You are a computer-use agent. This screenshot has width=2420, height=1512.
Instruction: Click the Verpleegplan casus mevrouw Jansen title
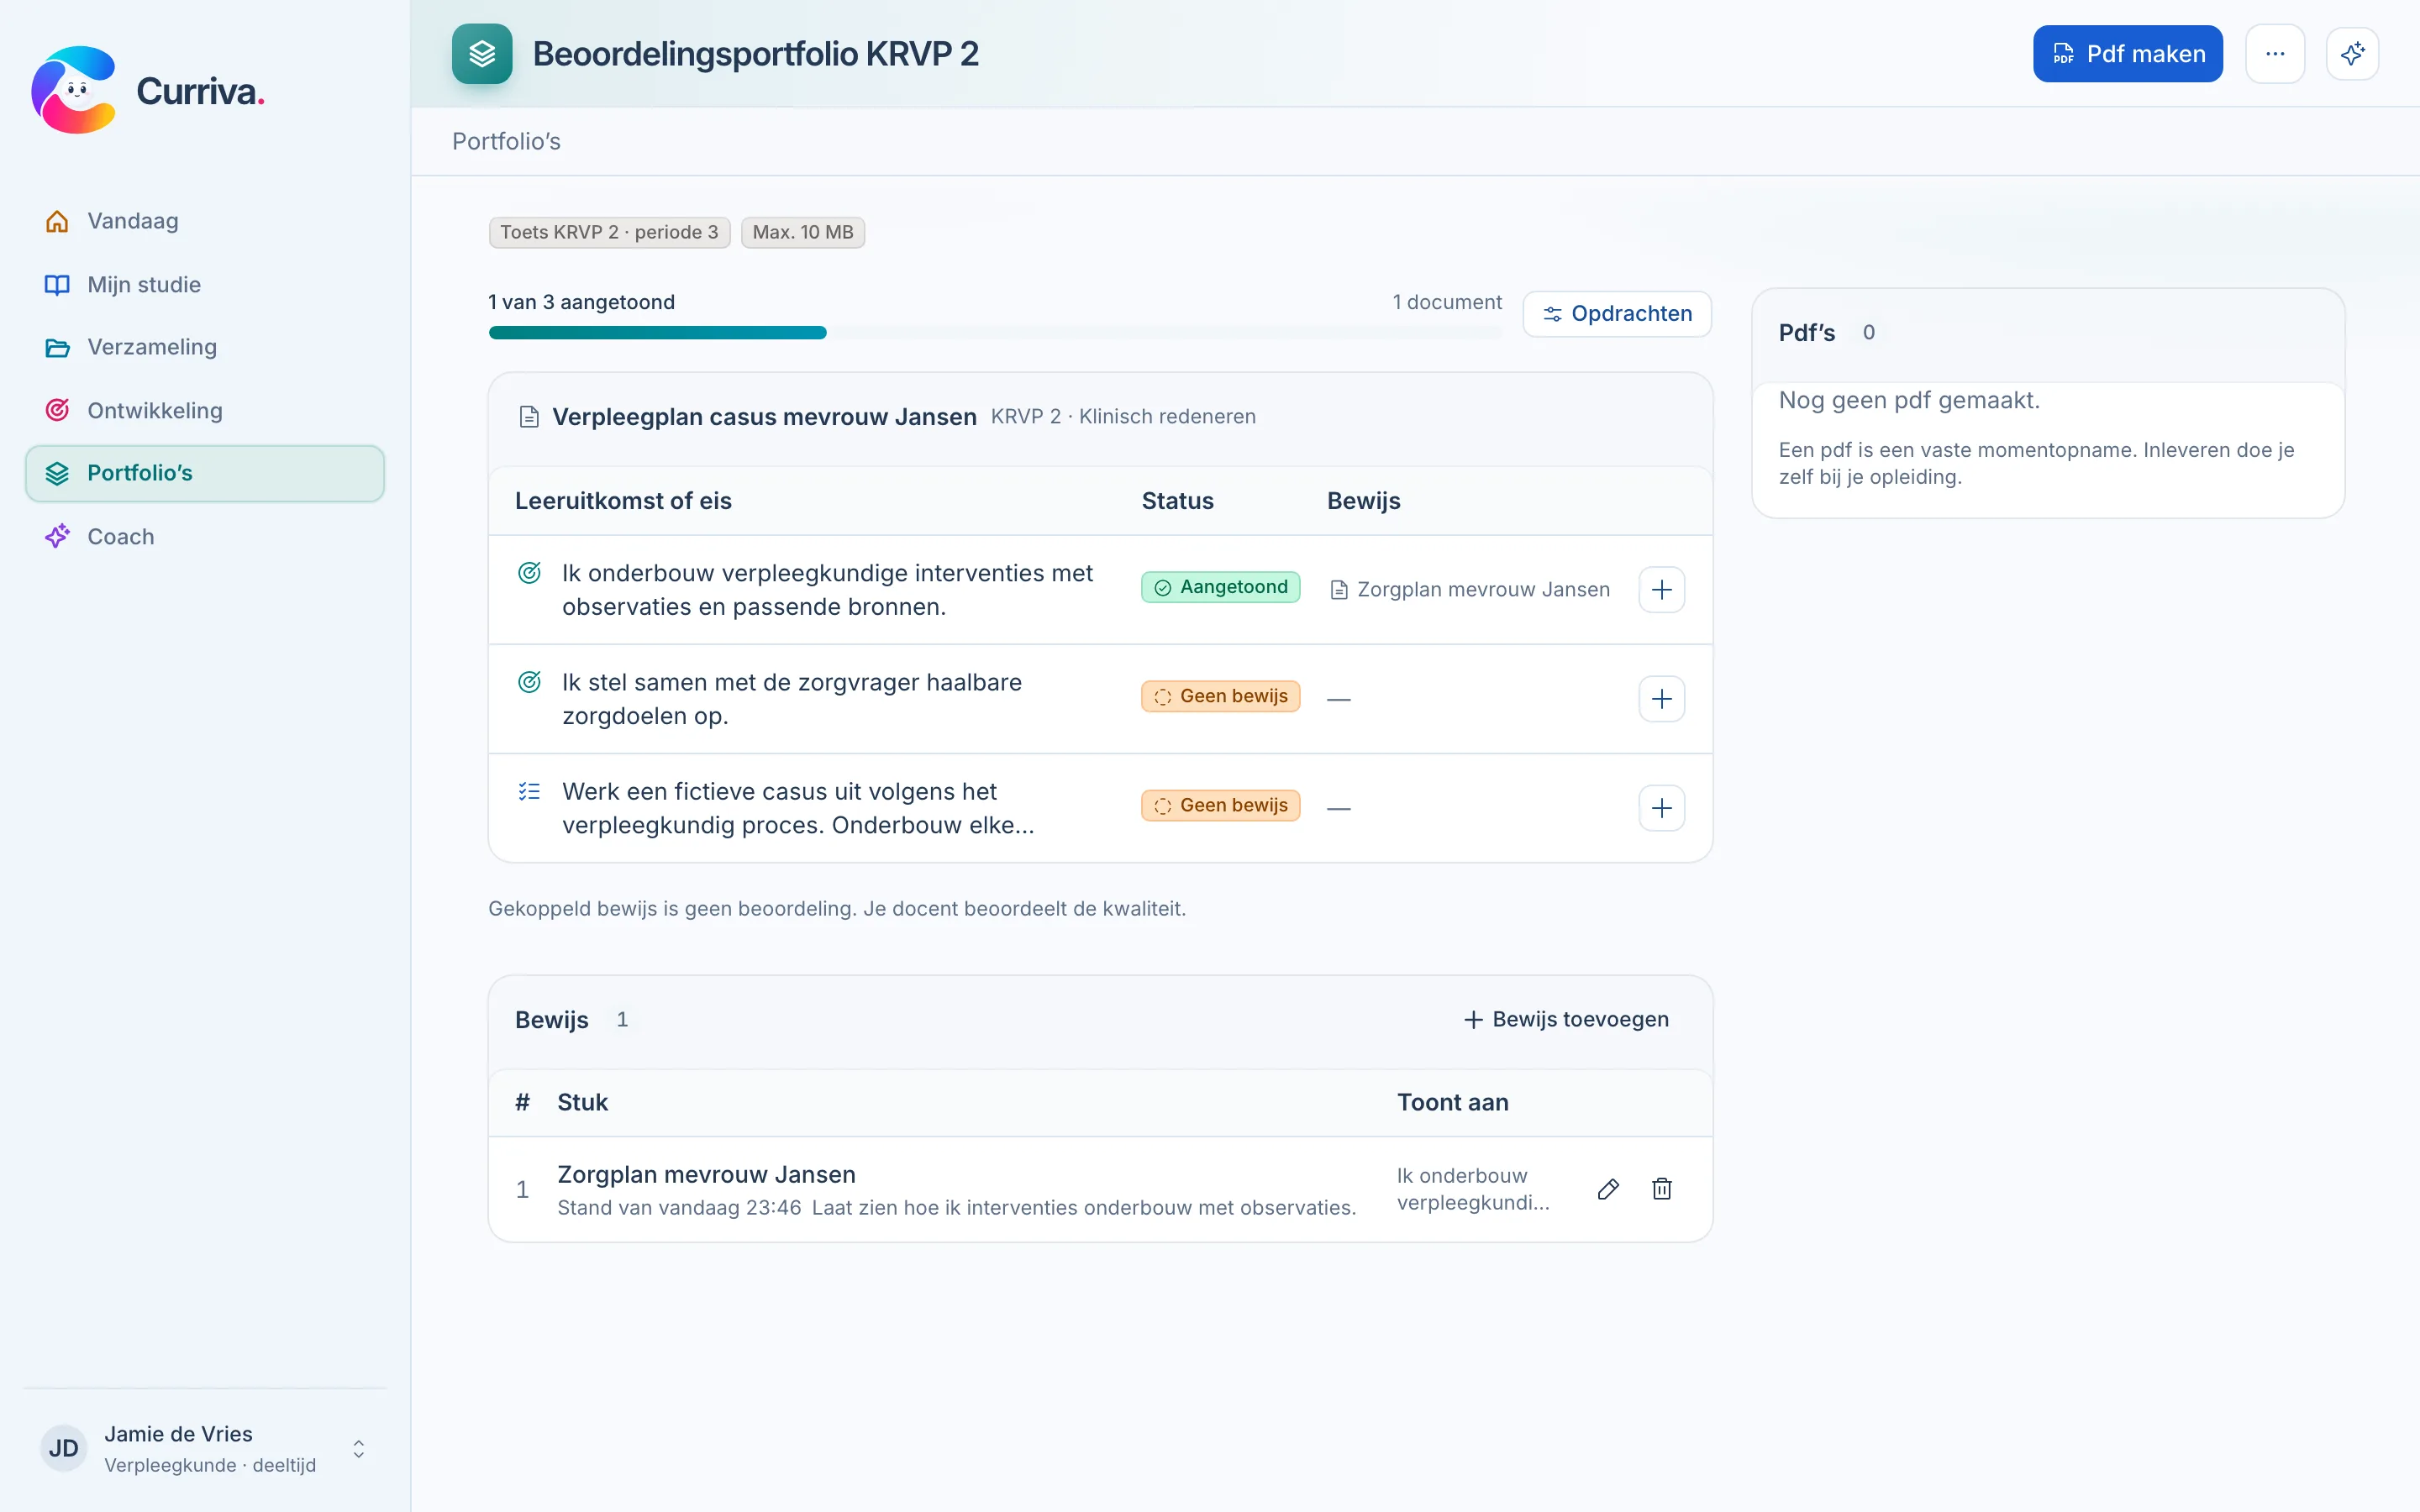tap(764, 417)
